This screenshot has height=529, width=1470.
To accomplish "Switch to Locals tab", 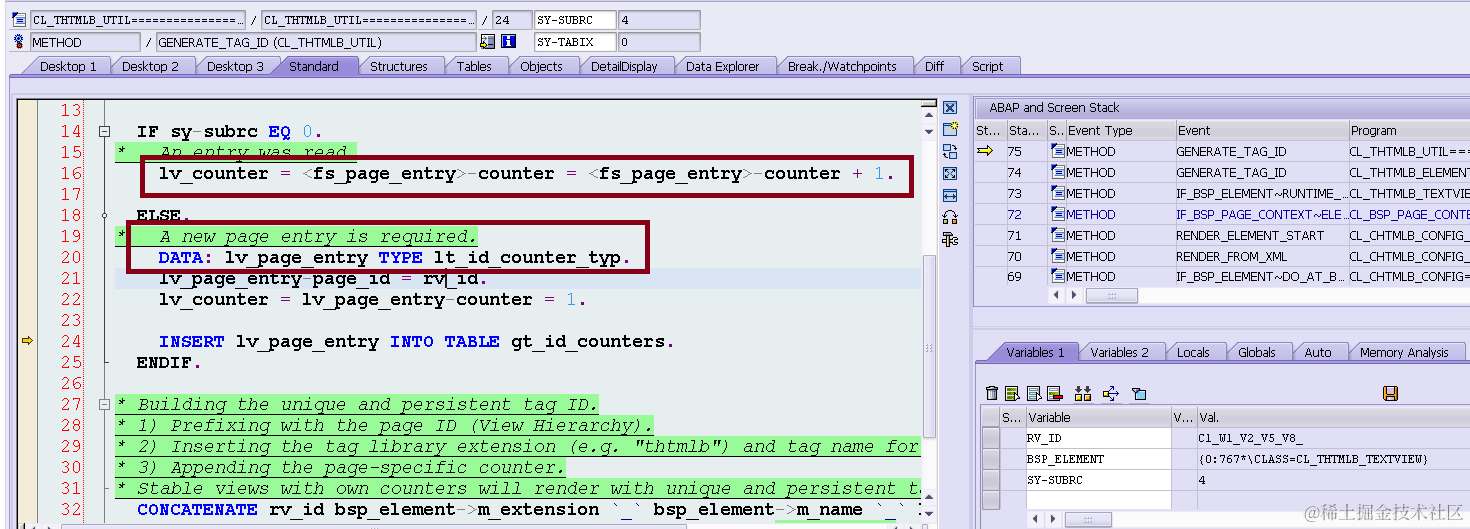I will click(1193, 352).
